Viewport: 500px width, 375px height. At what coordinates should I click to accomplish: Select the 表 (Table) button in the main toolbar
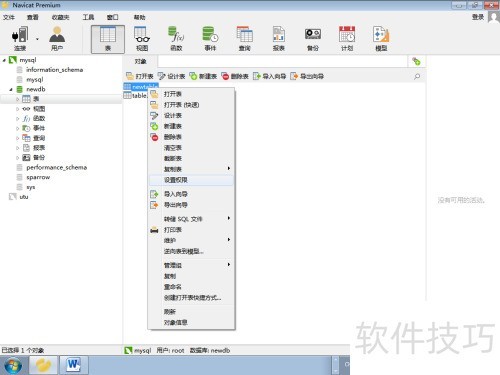point(108,39)
